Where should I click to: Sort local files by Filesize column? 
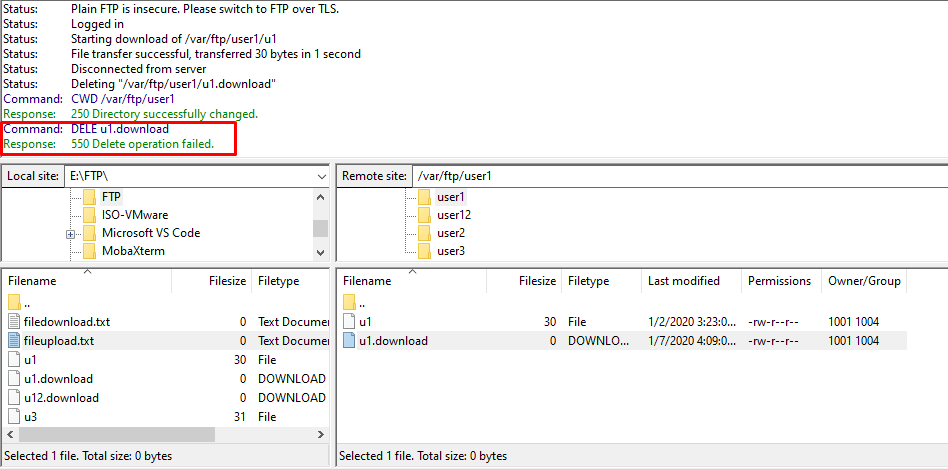point(212,281)
